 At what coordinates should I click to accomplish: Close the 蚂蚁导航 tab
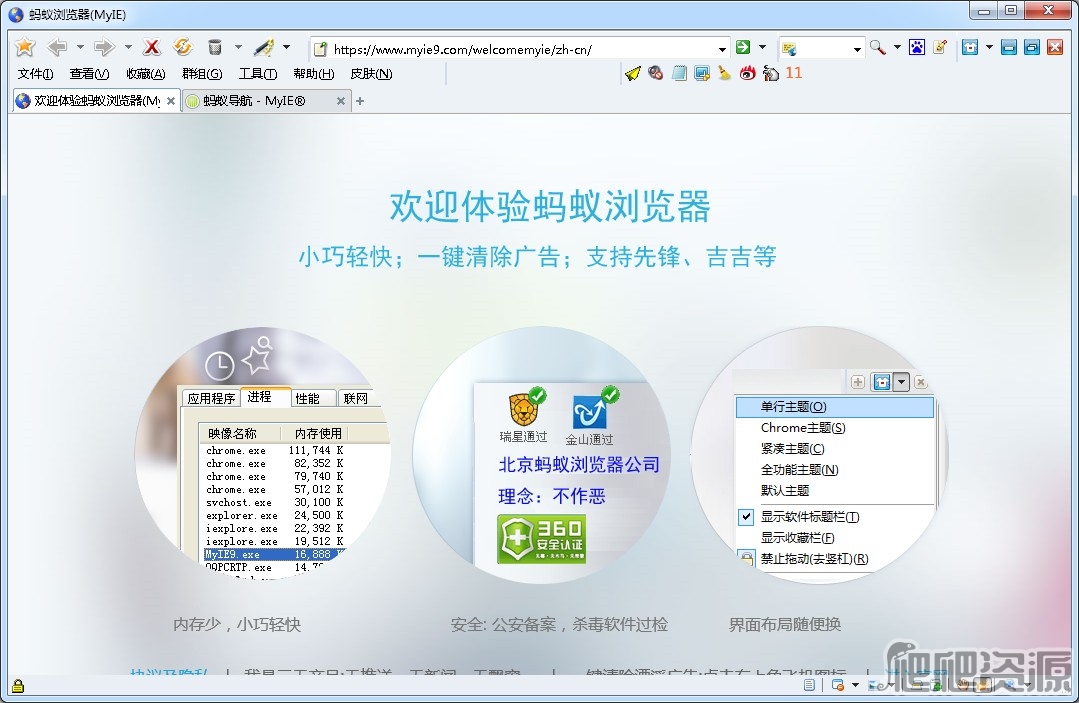click(341, 100)
